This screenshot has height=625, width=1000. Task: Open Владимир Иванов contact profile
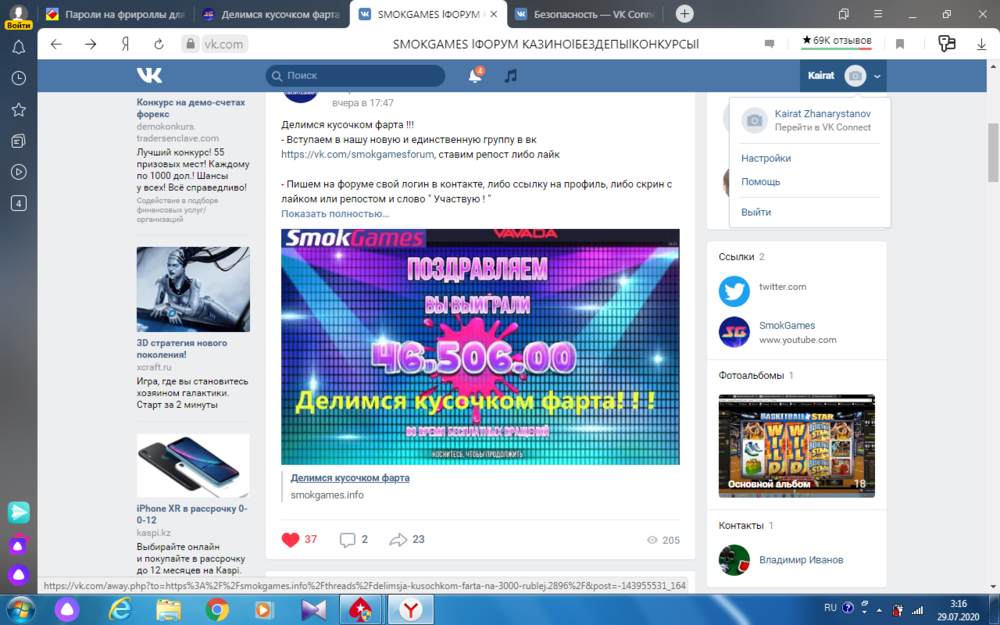(x=801, y=560)
